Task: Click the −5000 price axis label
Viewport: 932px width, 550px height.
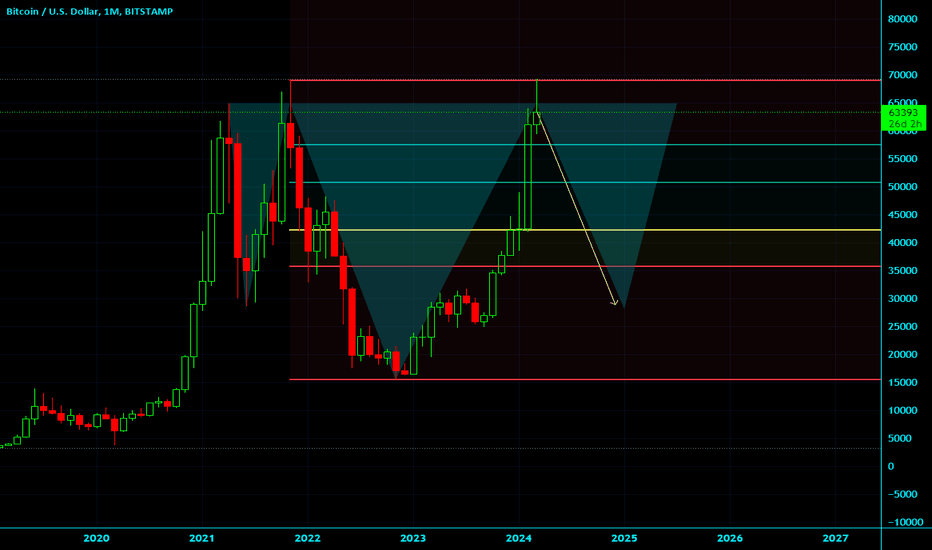Action: 902,494
